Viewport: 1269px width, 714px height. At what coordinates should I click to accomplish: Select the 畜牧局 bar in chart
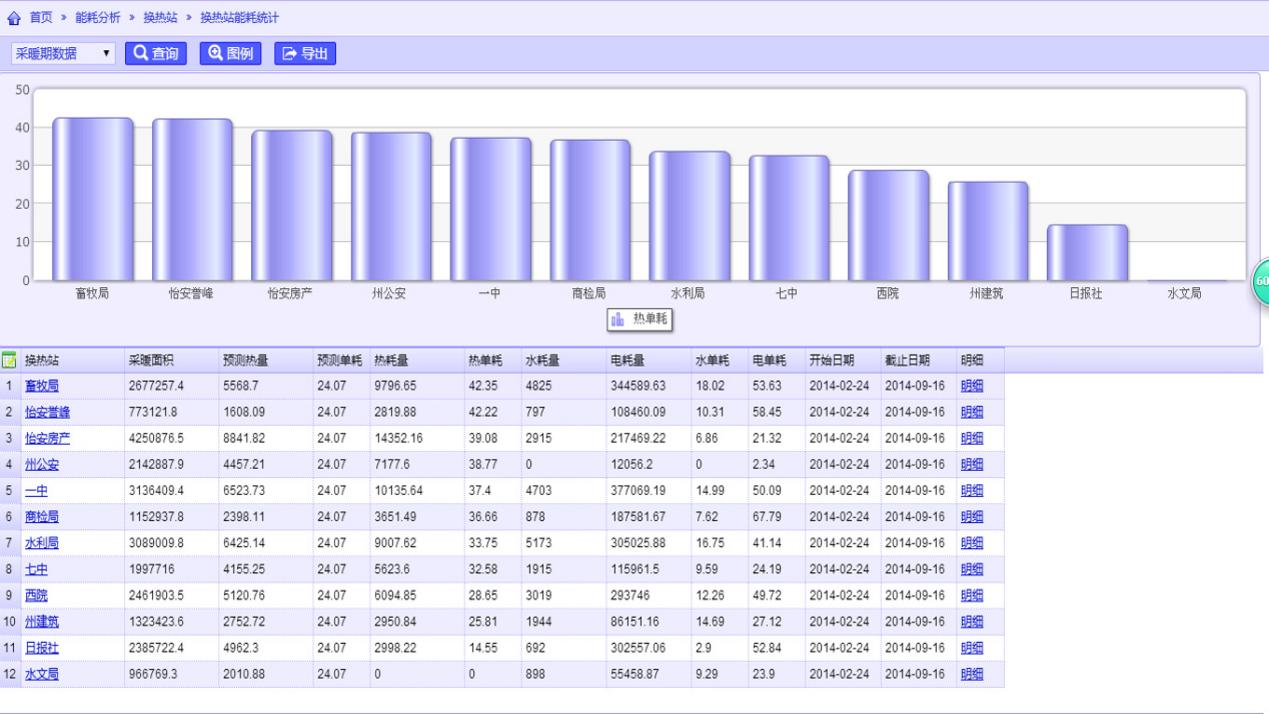tap(93, 199)
